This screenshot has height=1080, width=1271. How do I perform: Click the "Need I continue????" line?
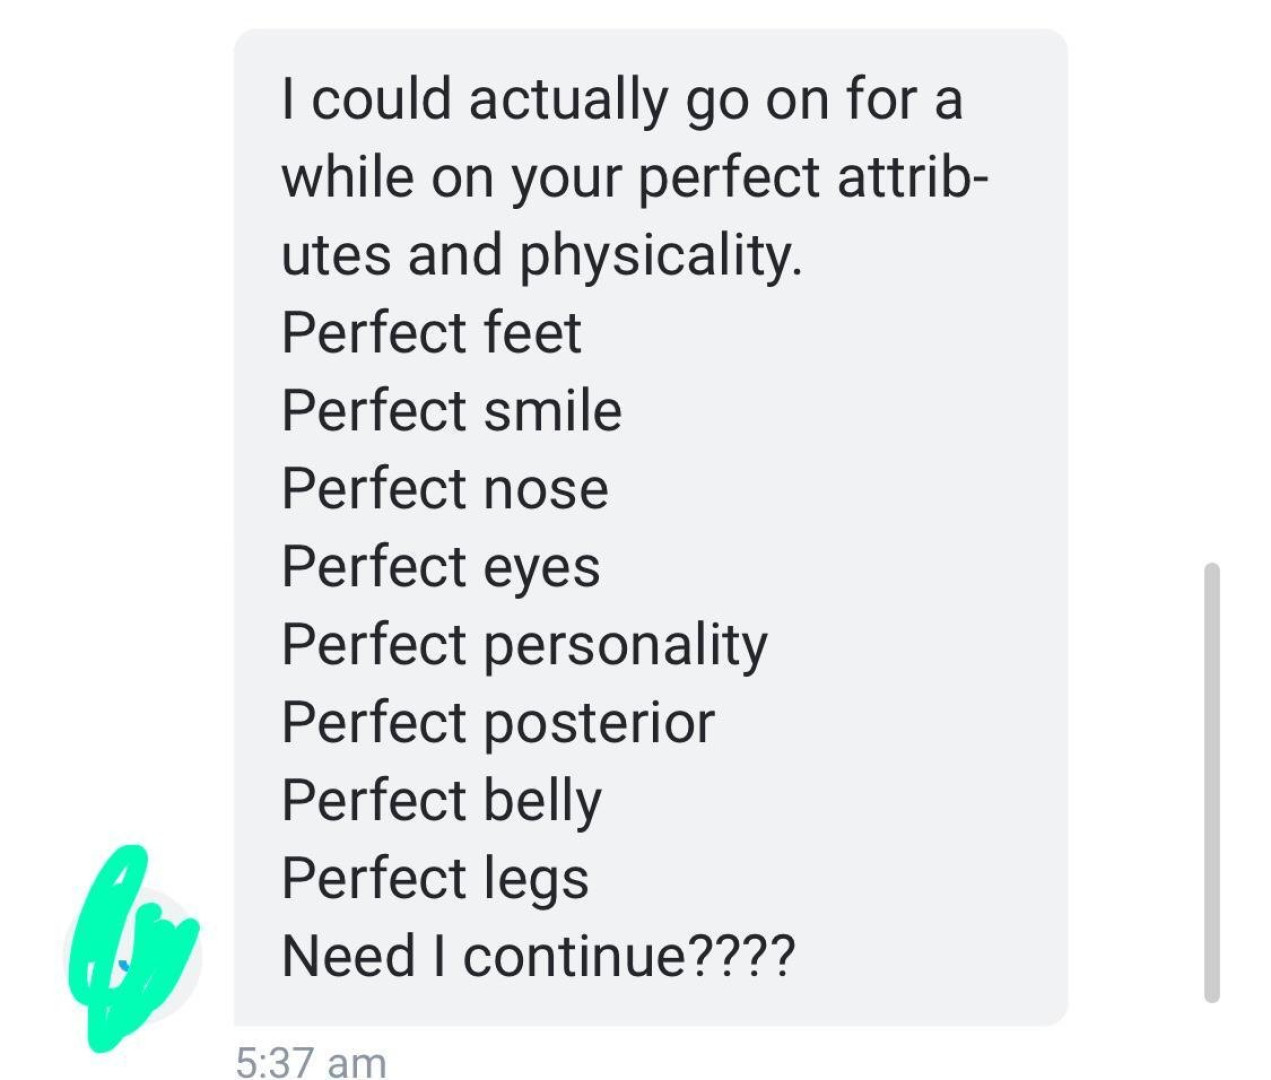(538, 956)
